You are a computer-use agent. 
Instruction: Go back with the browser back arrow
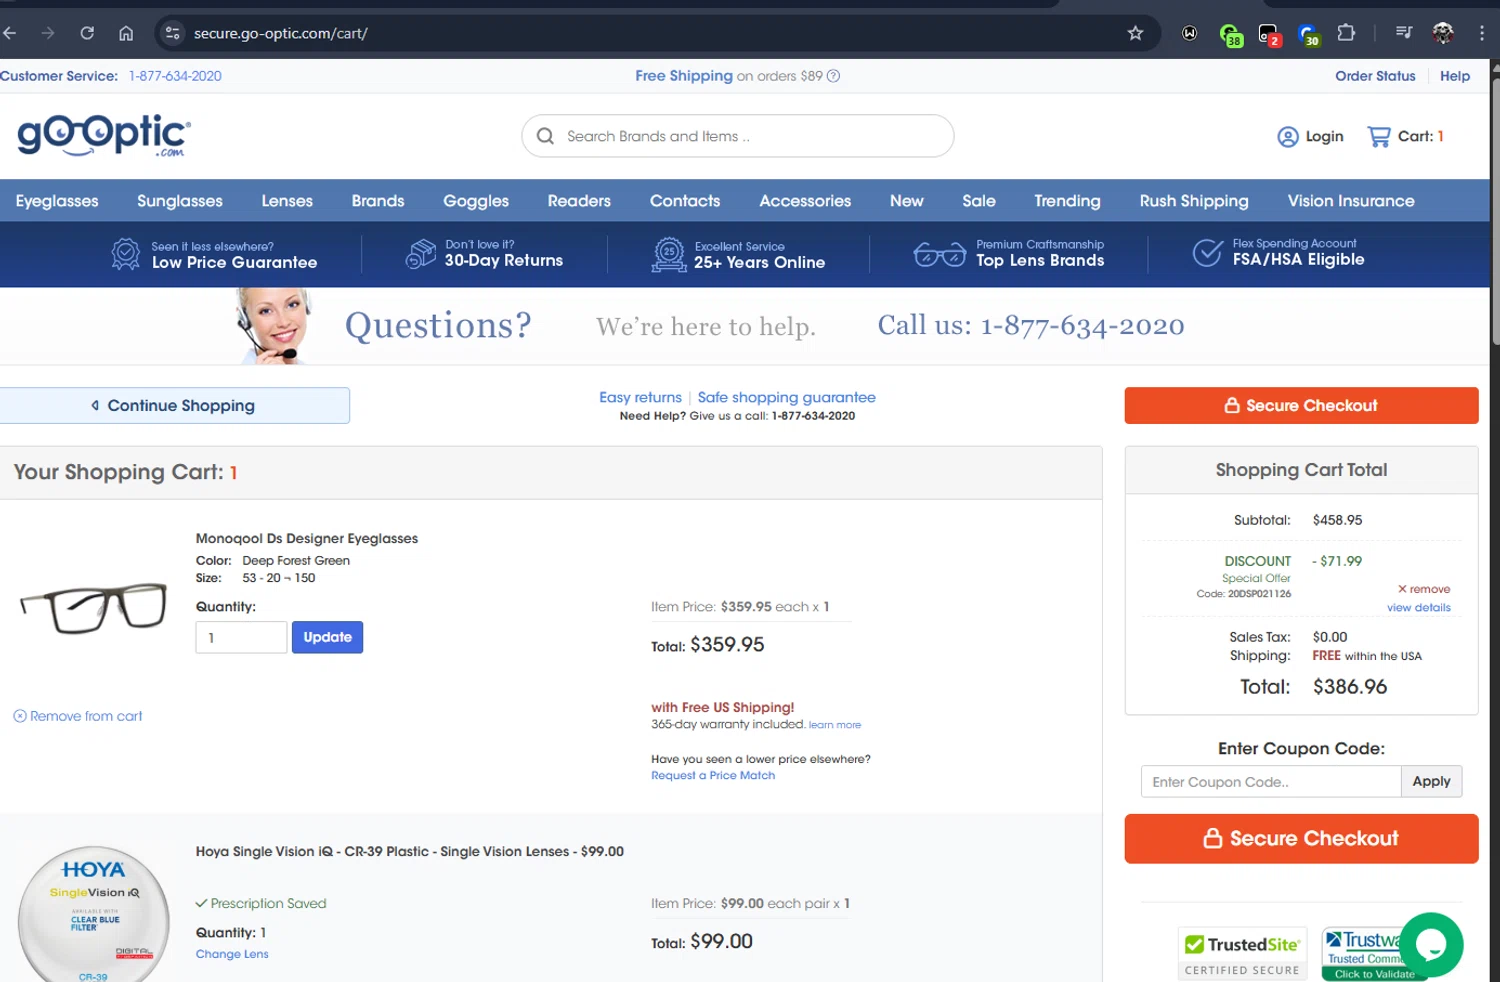(x=10, y=33)
